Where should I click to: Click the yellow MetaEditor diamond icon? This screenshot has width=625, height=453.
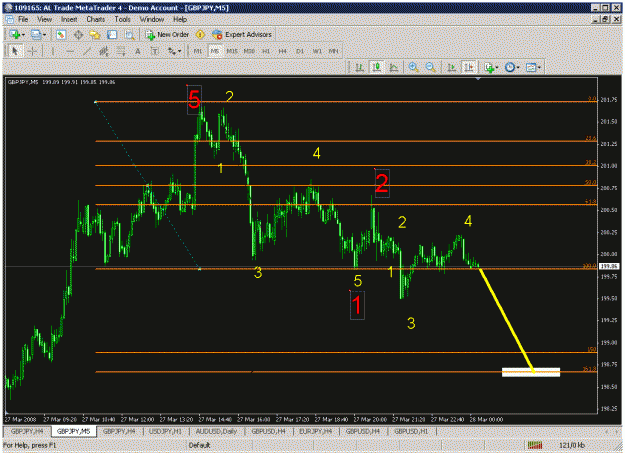pos(200,35)
